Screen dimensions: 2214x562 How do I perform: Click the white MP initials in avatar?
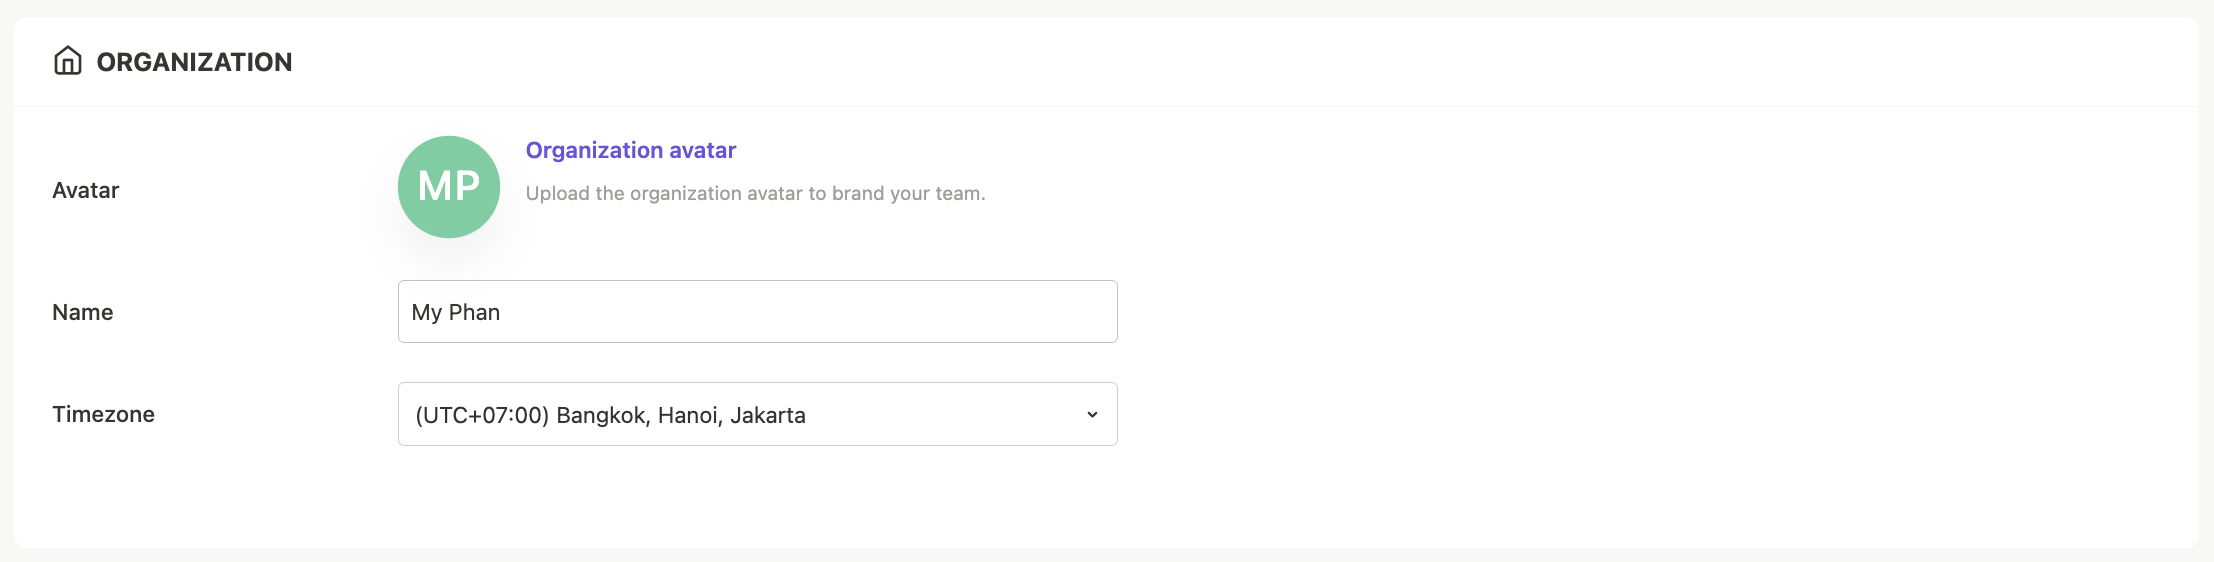coord(449,186)
